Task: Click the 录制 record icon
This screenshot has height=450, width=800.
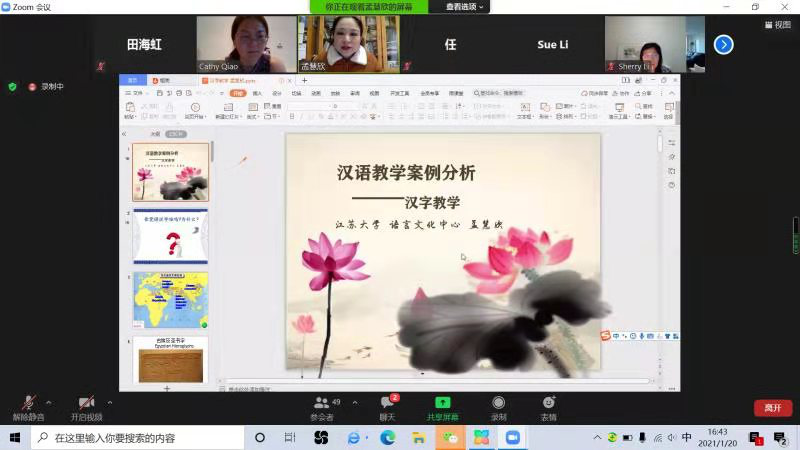Action: [x=498, y=405]
